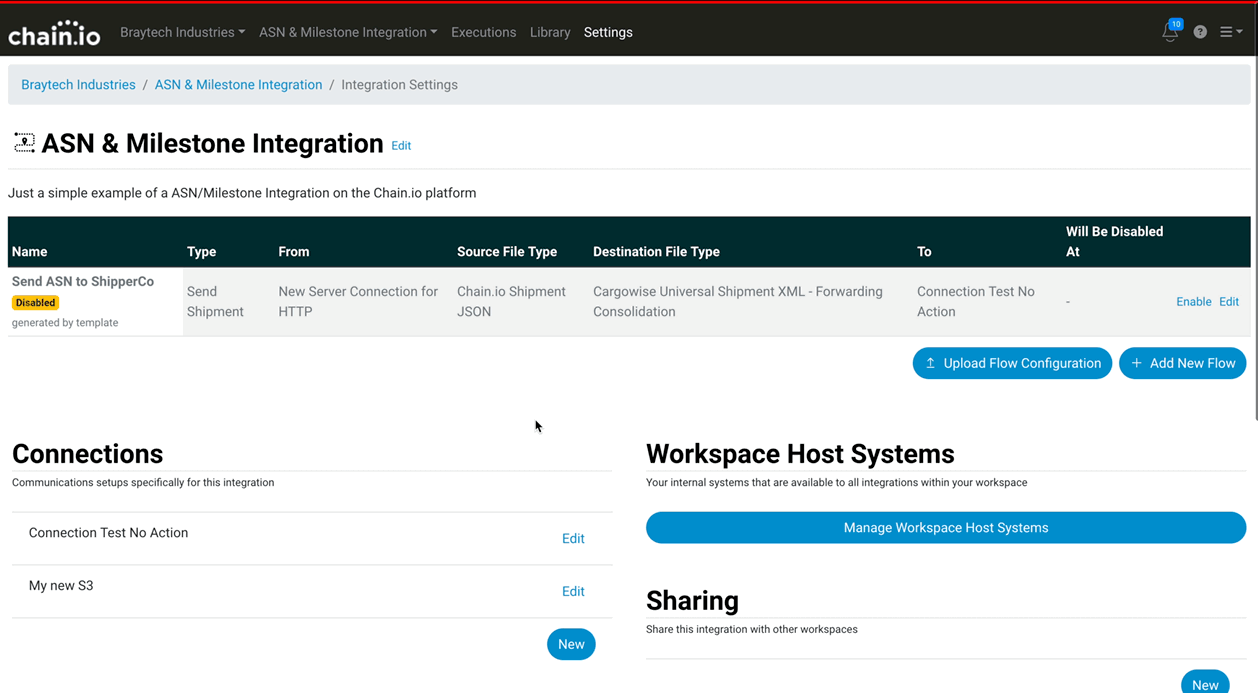
Task: Click the Connection Test No Action table cell
Action: click(976, 302)
